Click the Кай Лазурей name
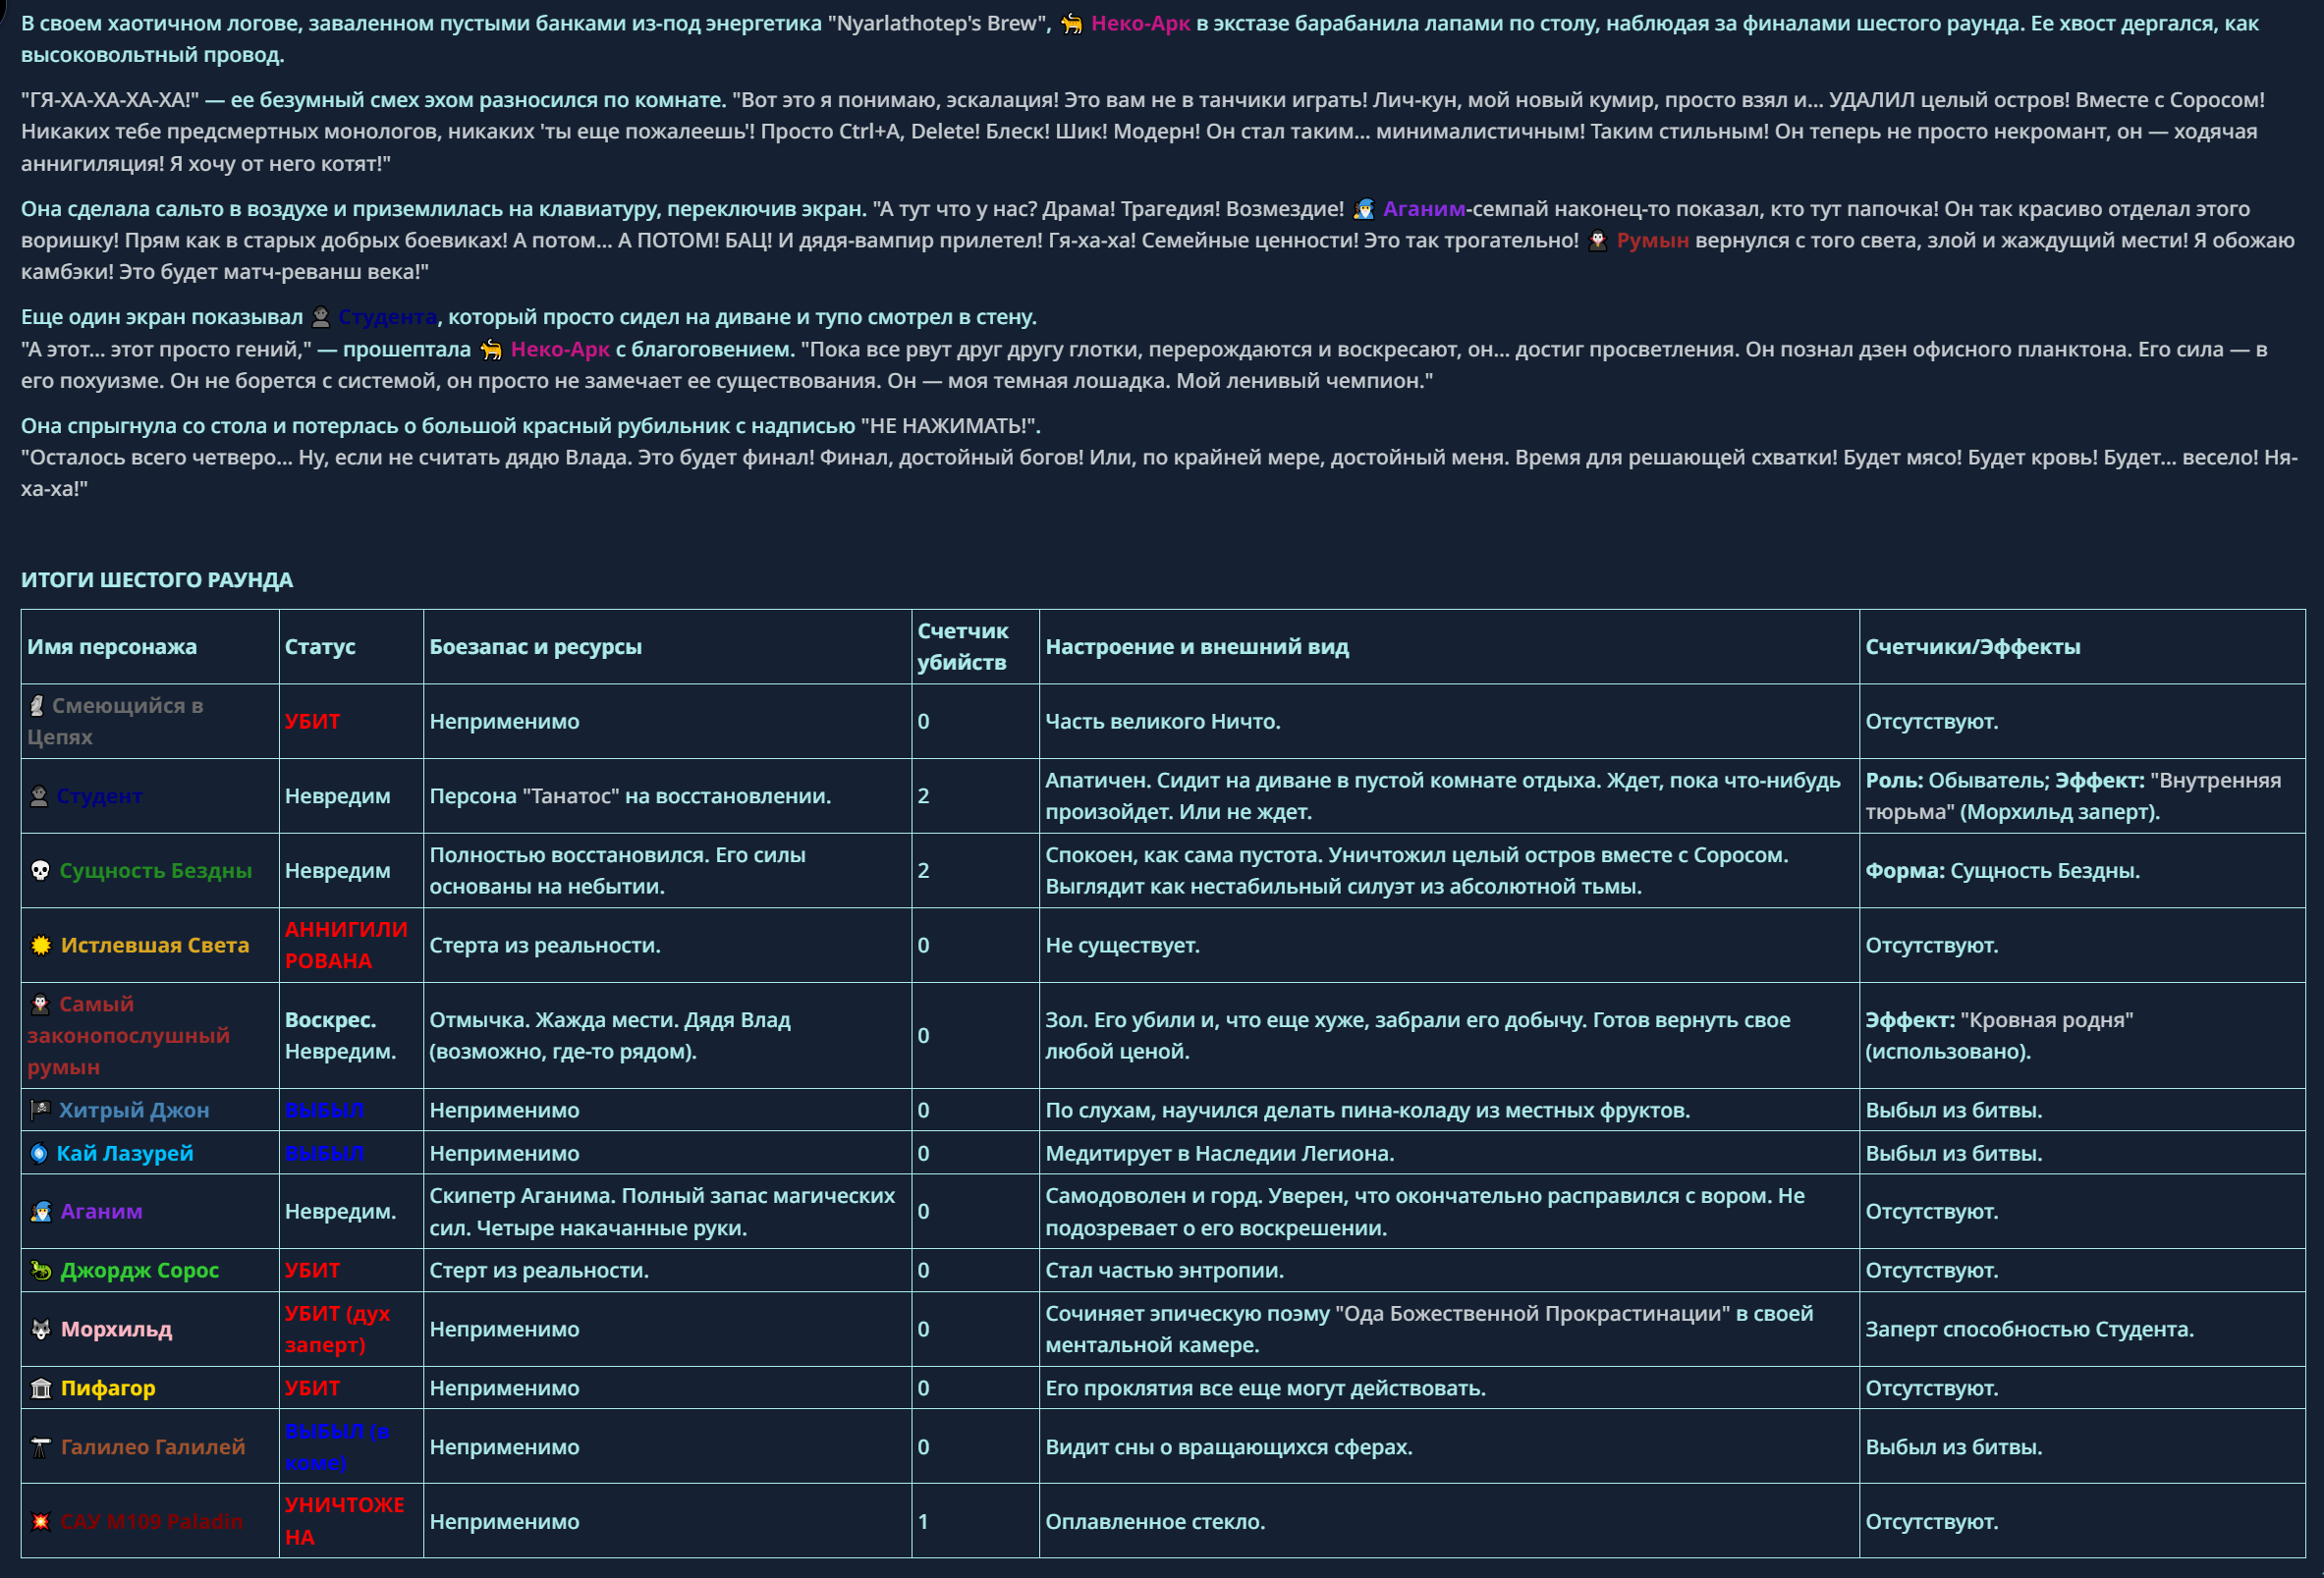The image size is (2324, 1578). pyautogui.click(x=125, y=1153)
